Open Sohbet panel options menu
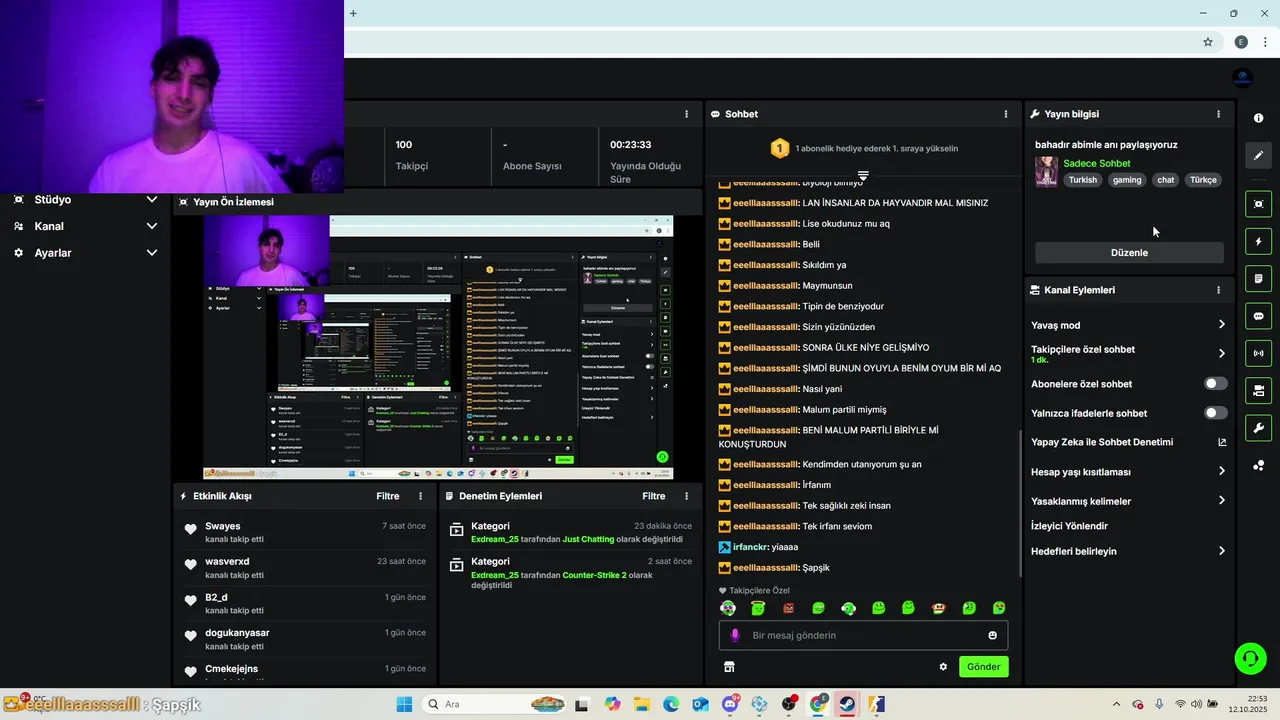 coord(1006,114)
